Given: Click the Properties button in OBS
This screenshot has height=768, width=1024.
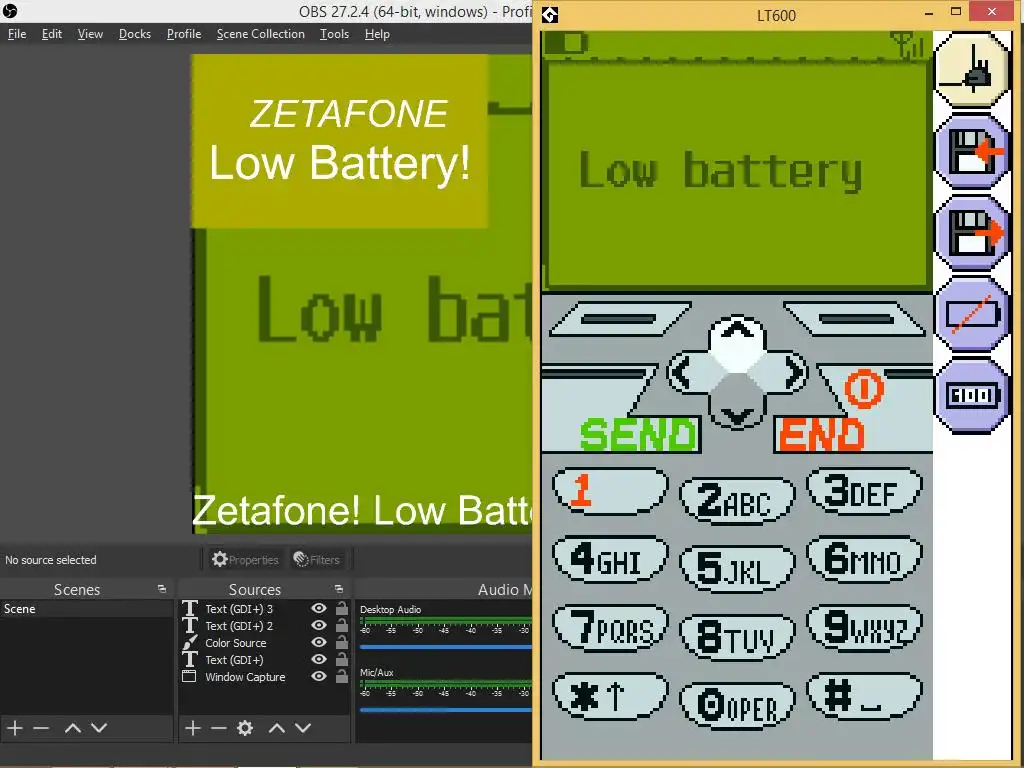Looking at the screenshot, I should (x=245, y=560).
